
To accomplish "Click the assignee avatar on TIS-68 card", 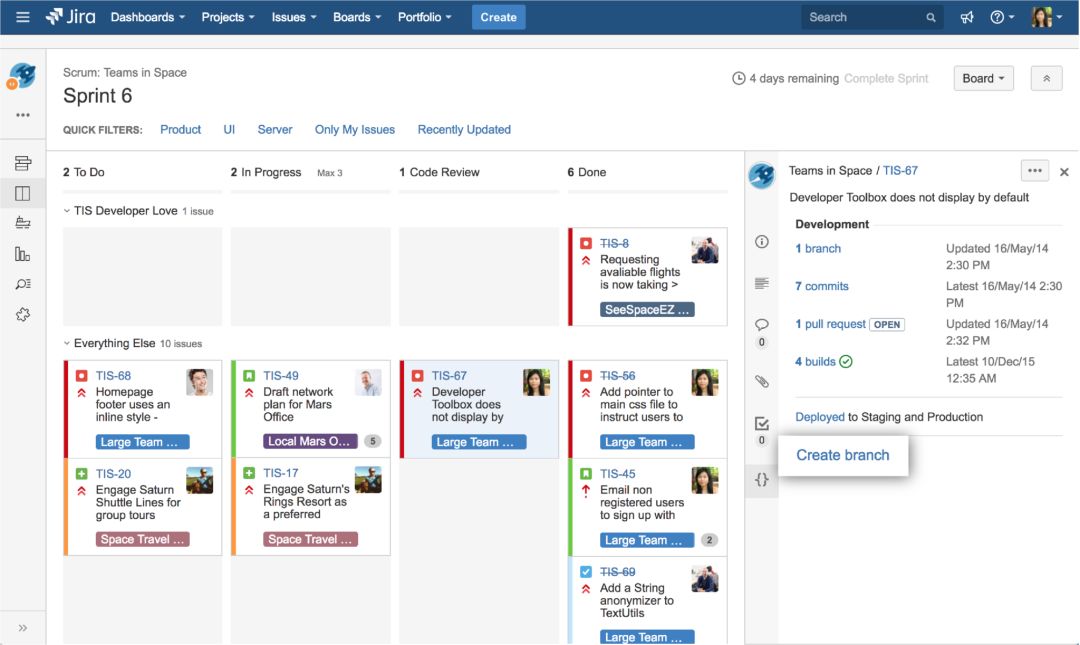I will (200, 382).
